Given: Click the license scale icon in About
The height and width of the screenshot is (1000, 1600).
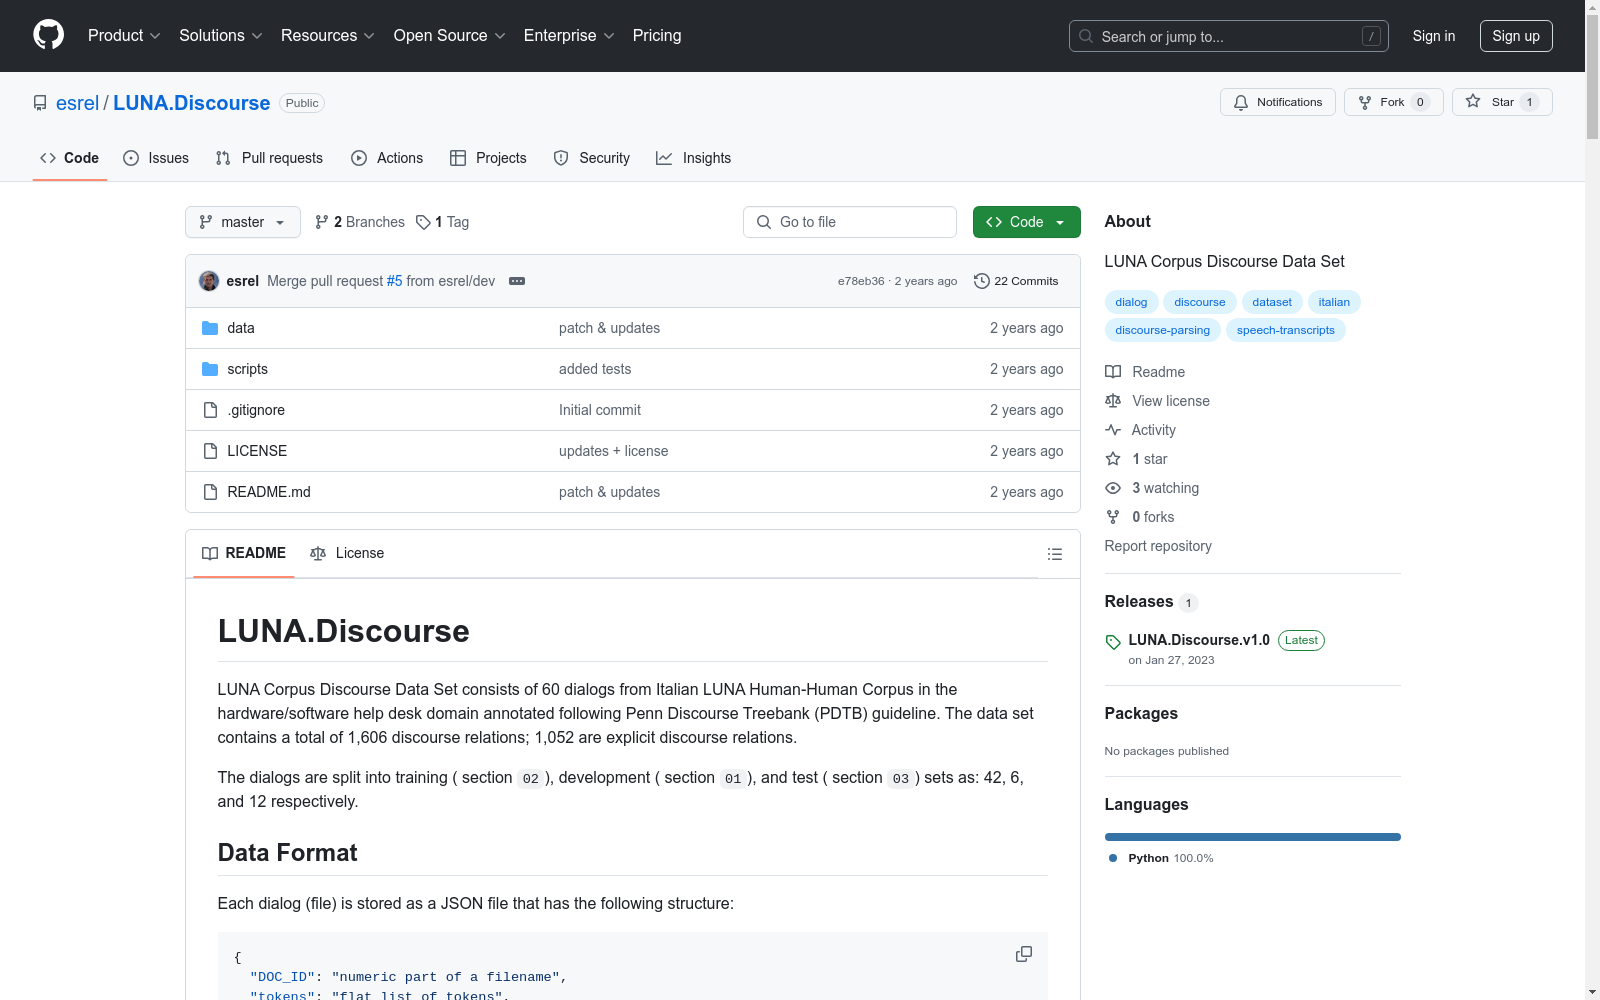Looking at the screenshot, I should pyautogui.click(x=1113, y=401).
